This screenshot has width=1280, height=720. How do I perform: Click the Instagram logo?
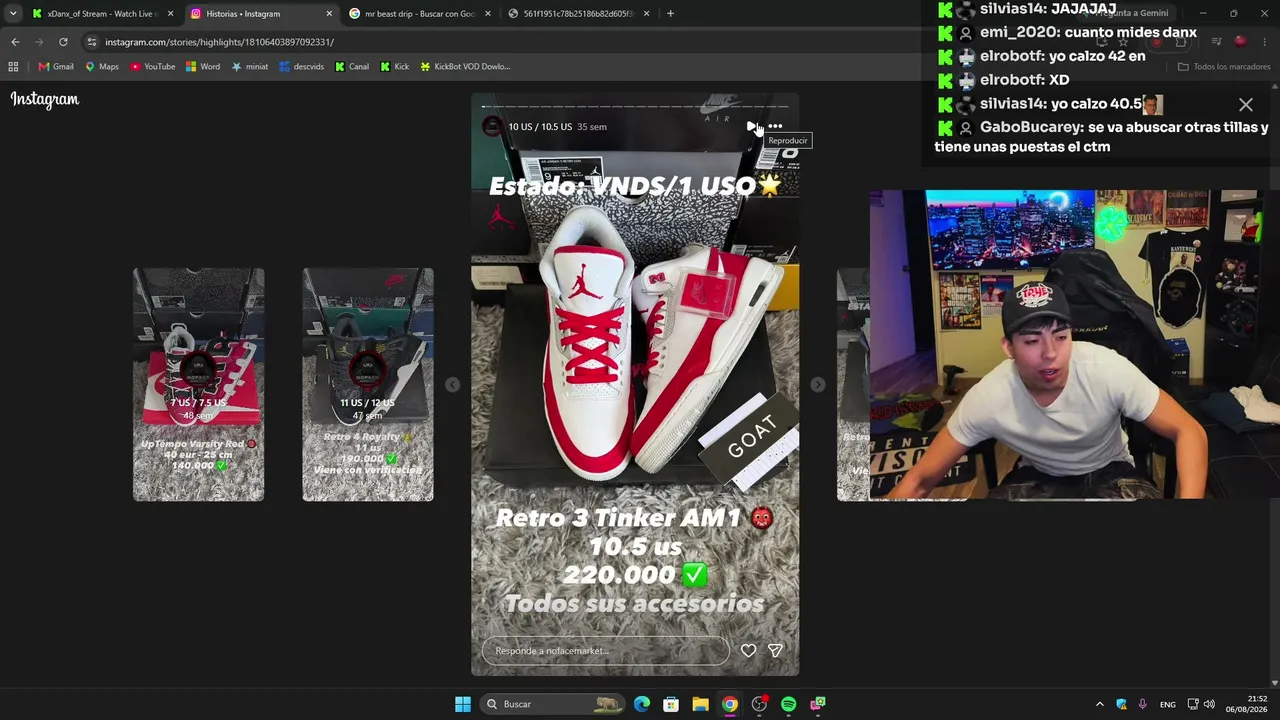pyautogui.click(x=45, y=99)
